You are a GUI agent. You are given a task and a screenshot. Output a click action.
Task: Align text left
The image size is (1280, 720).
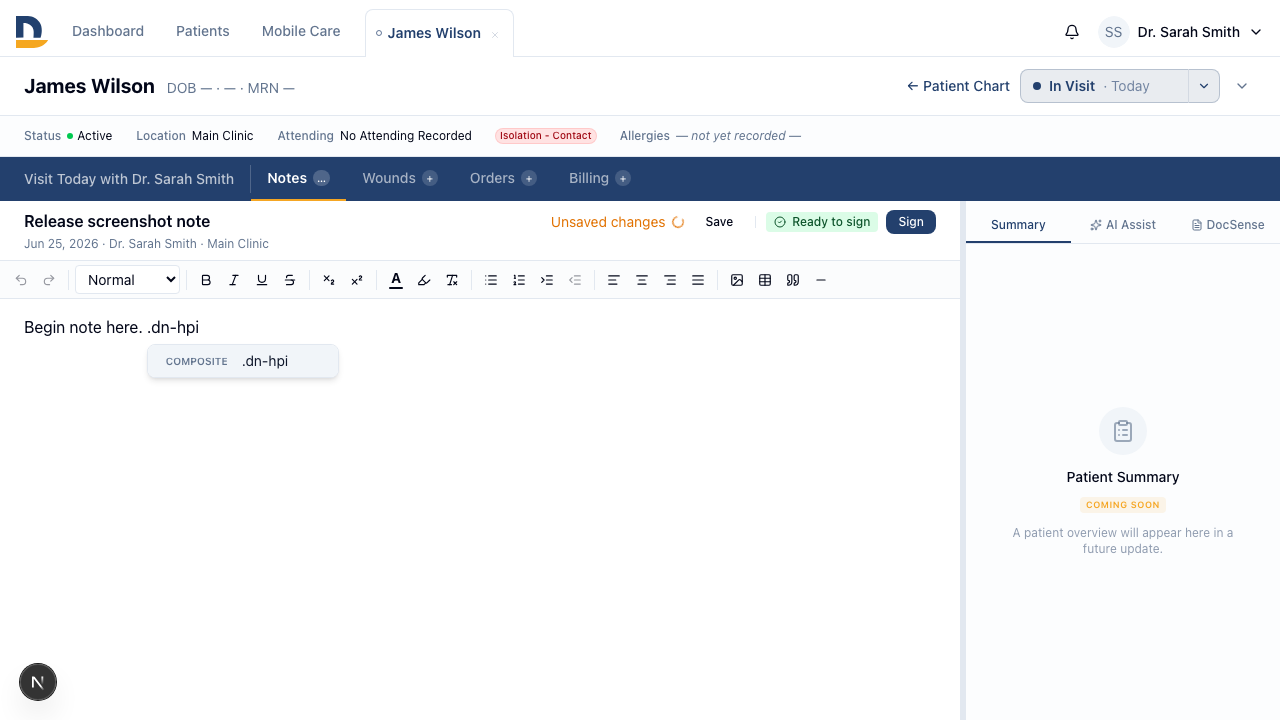[614, 280]
